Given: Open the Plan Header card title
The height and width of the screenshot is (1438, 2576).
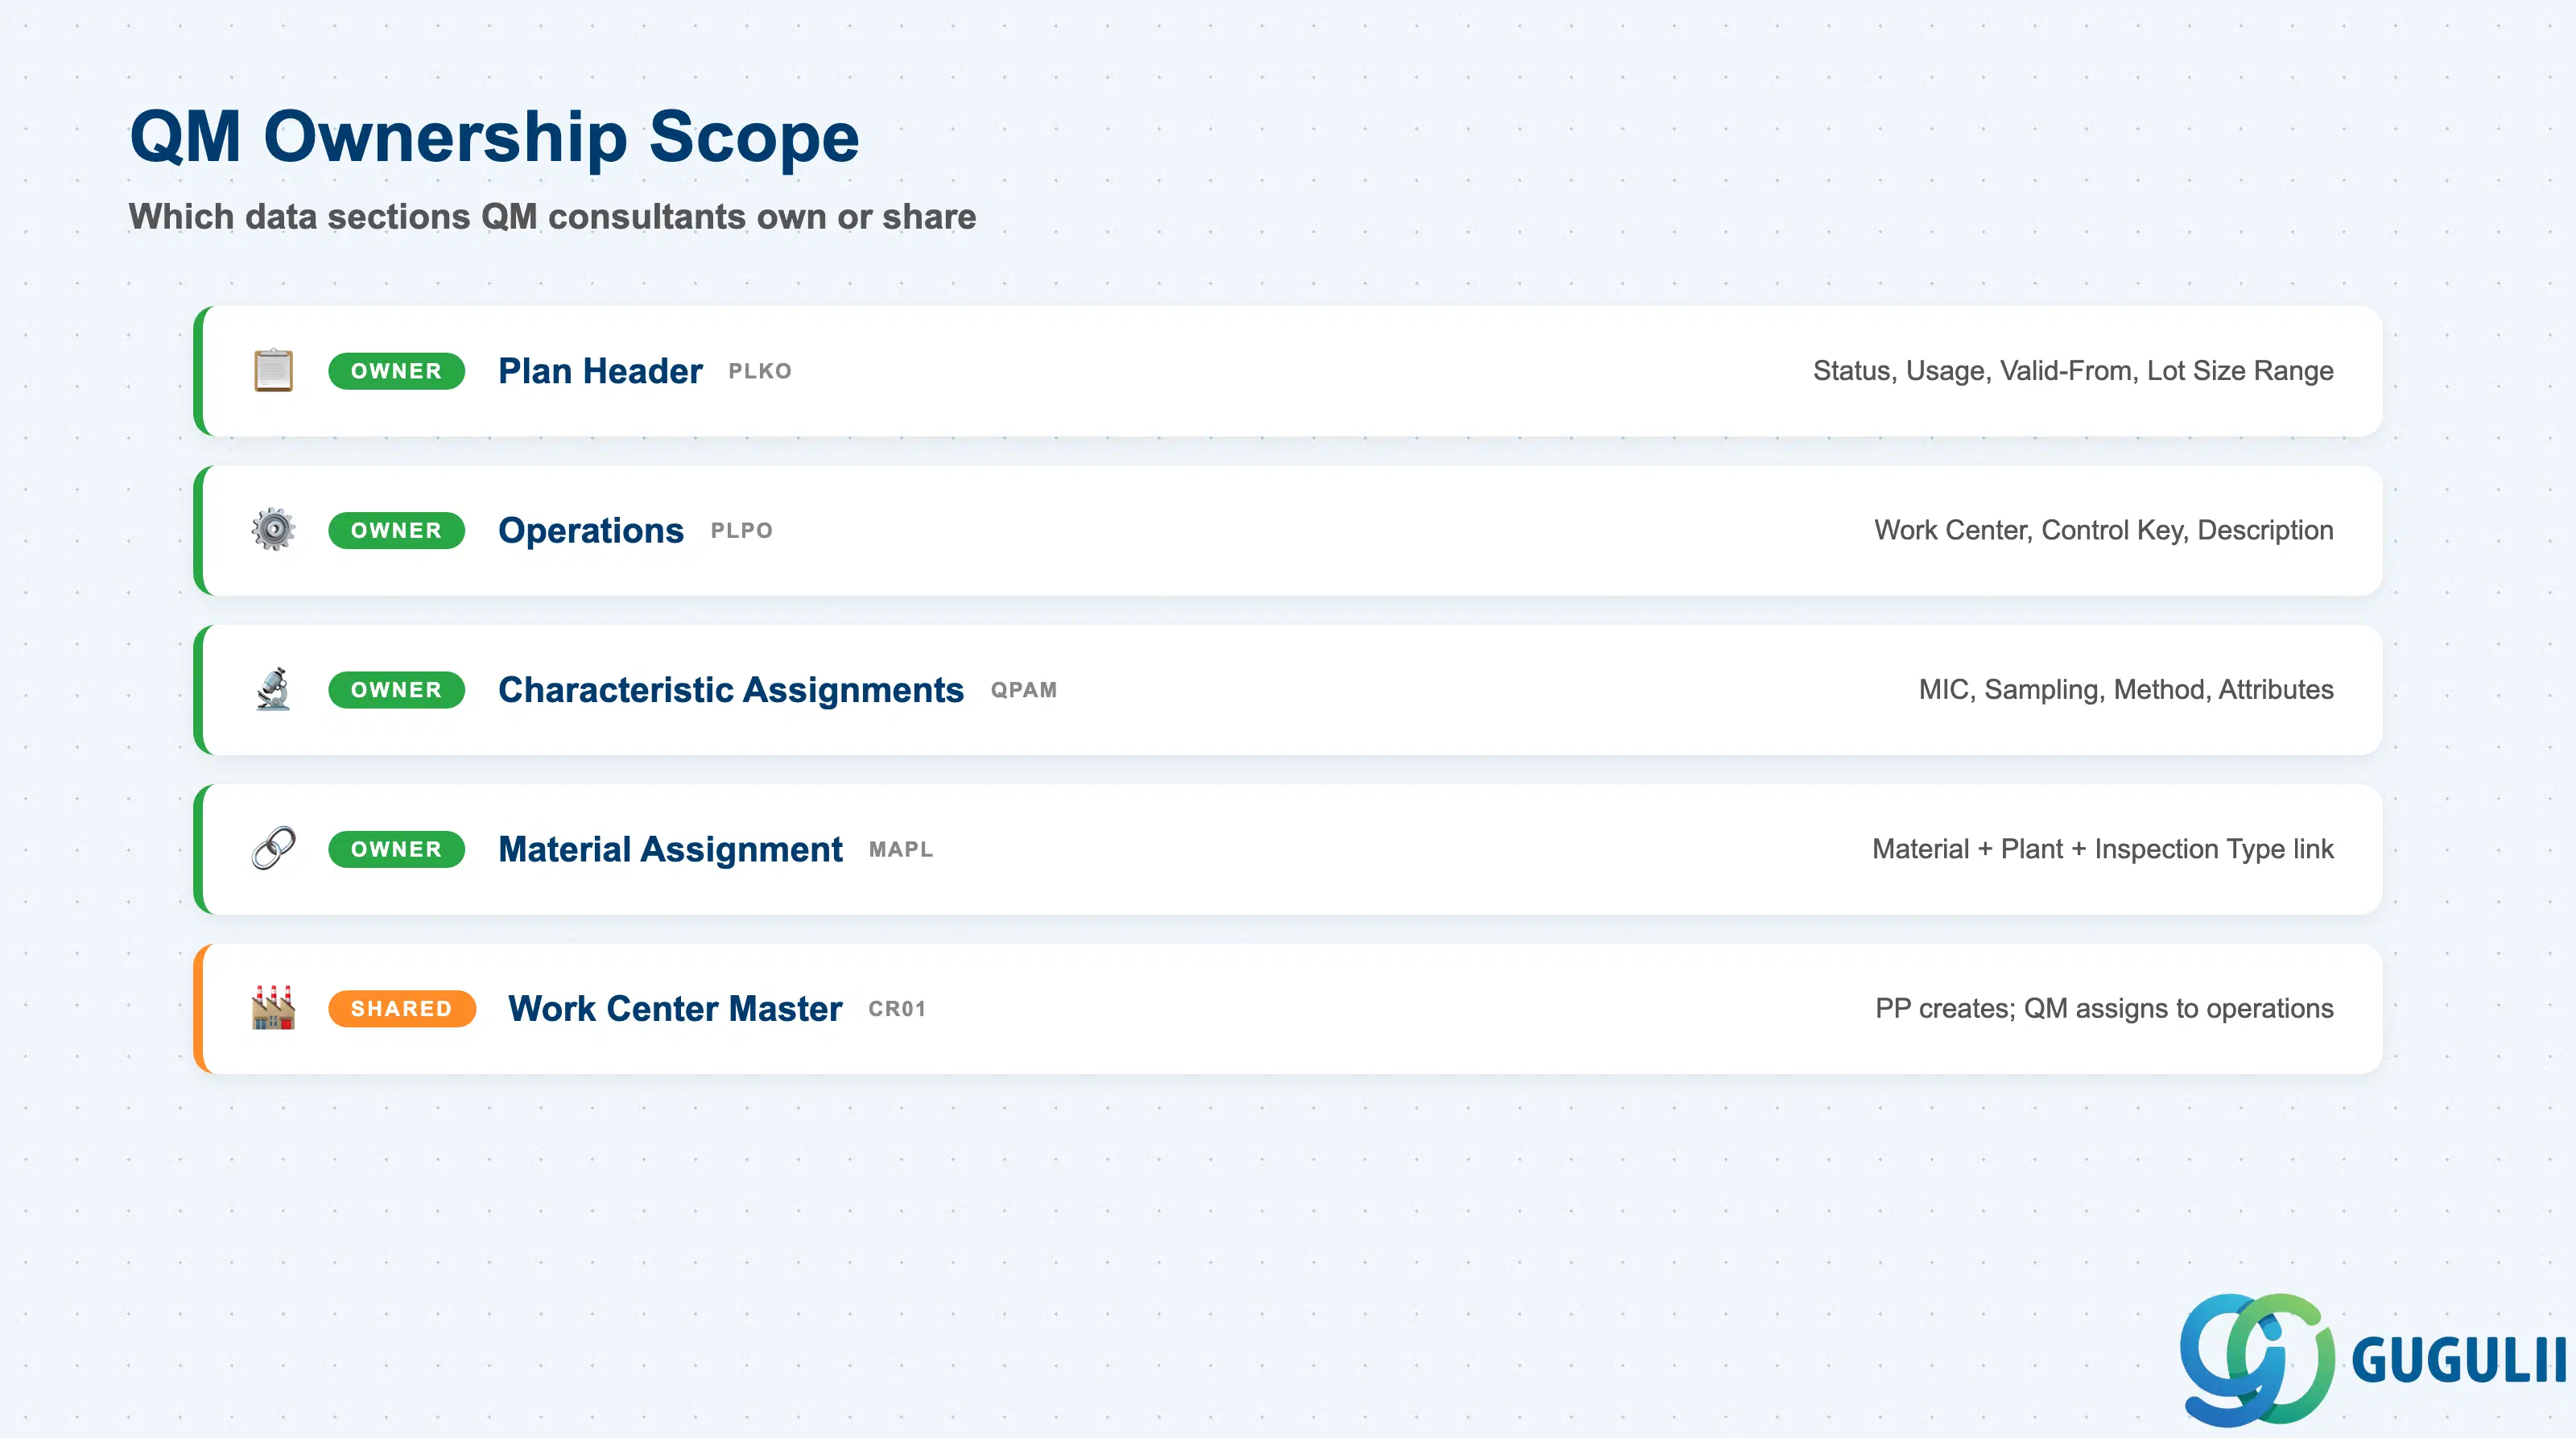Looking at the screenshot, I should click(600, 371).
